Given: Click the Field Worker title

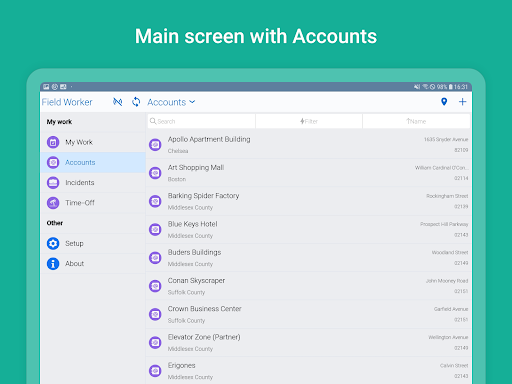Looking at the screenshot, I should (x=67, y=102).
